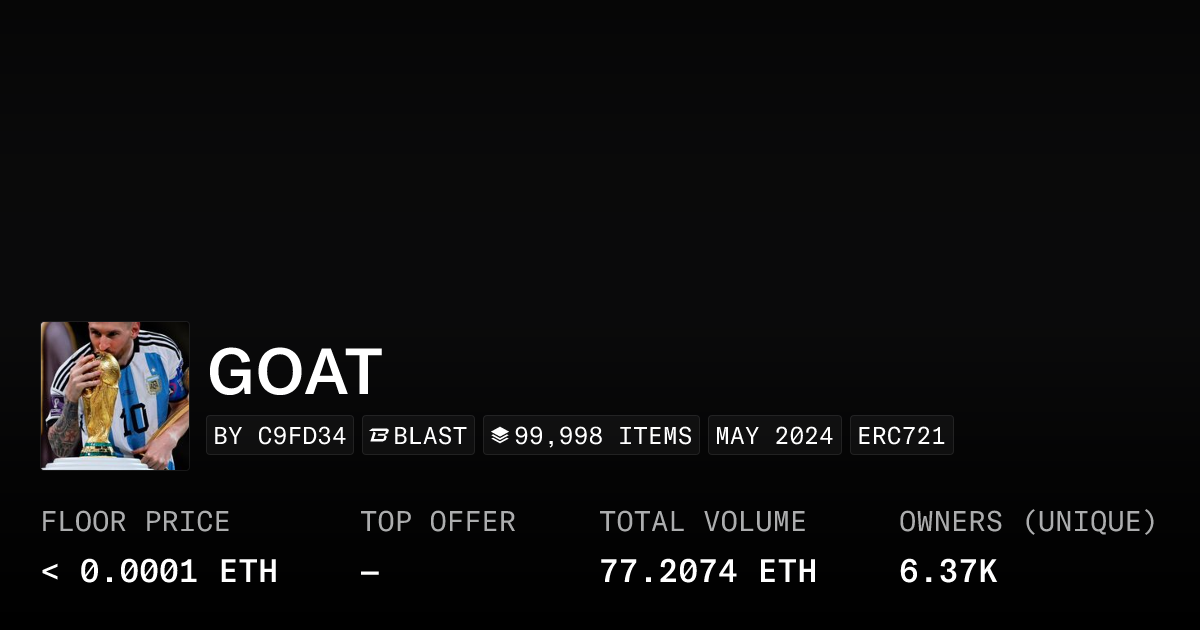Click the OWNERS label text
Viewport: 1200px width, 630px height.
(x=950, y=522)
